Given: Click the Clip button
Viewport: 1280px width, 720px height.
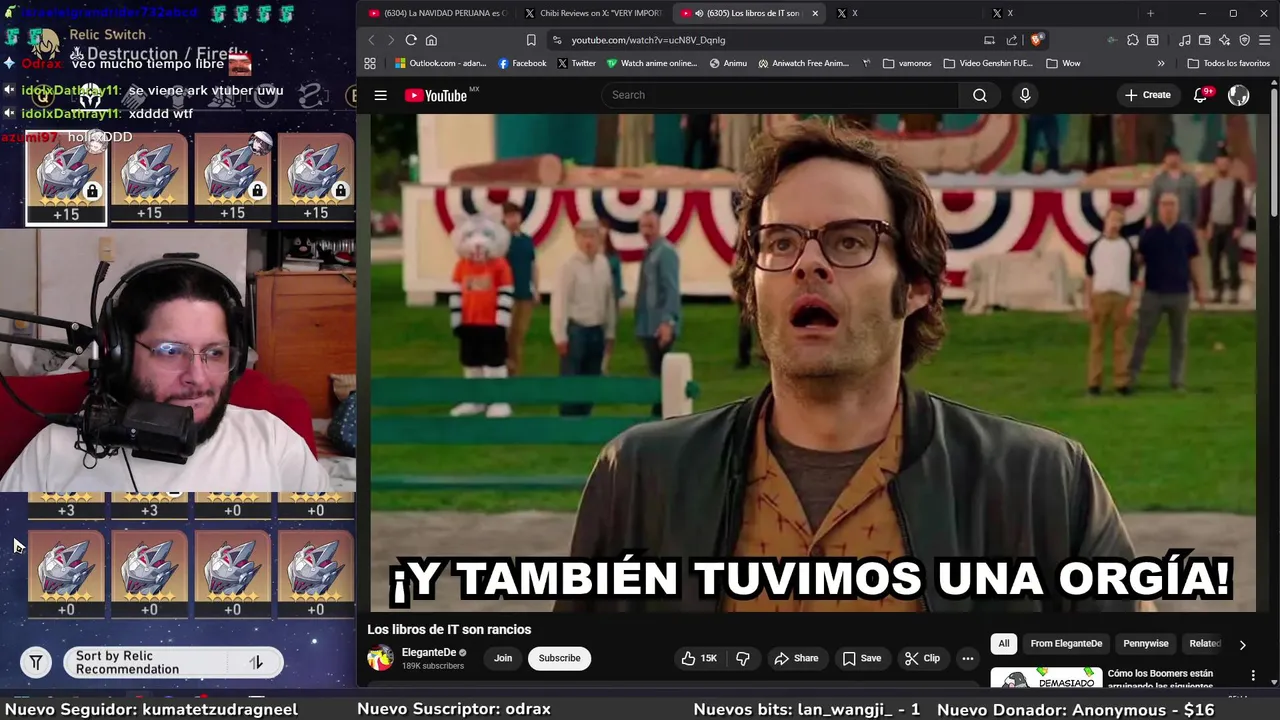Looking at the screenshot, I should click(x=922, y=658).
